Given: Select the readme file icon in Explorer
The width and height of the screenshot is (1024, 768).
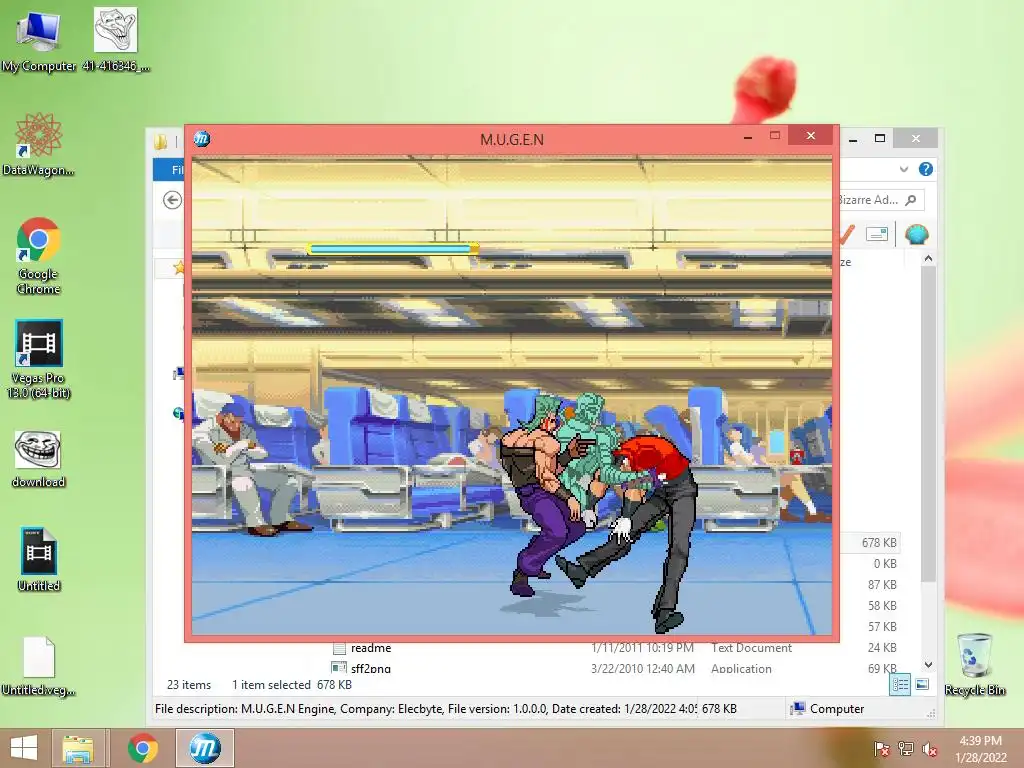Looking at the screenshot, I should pyautogui.click(x=339, y=648).
